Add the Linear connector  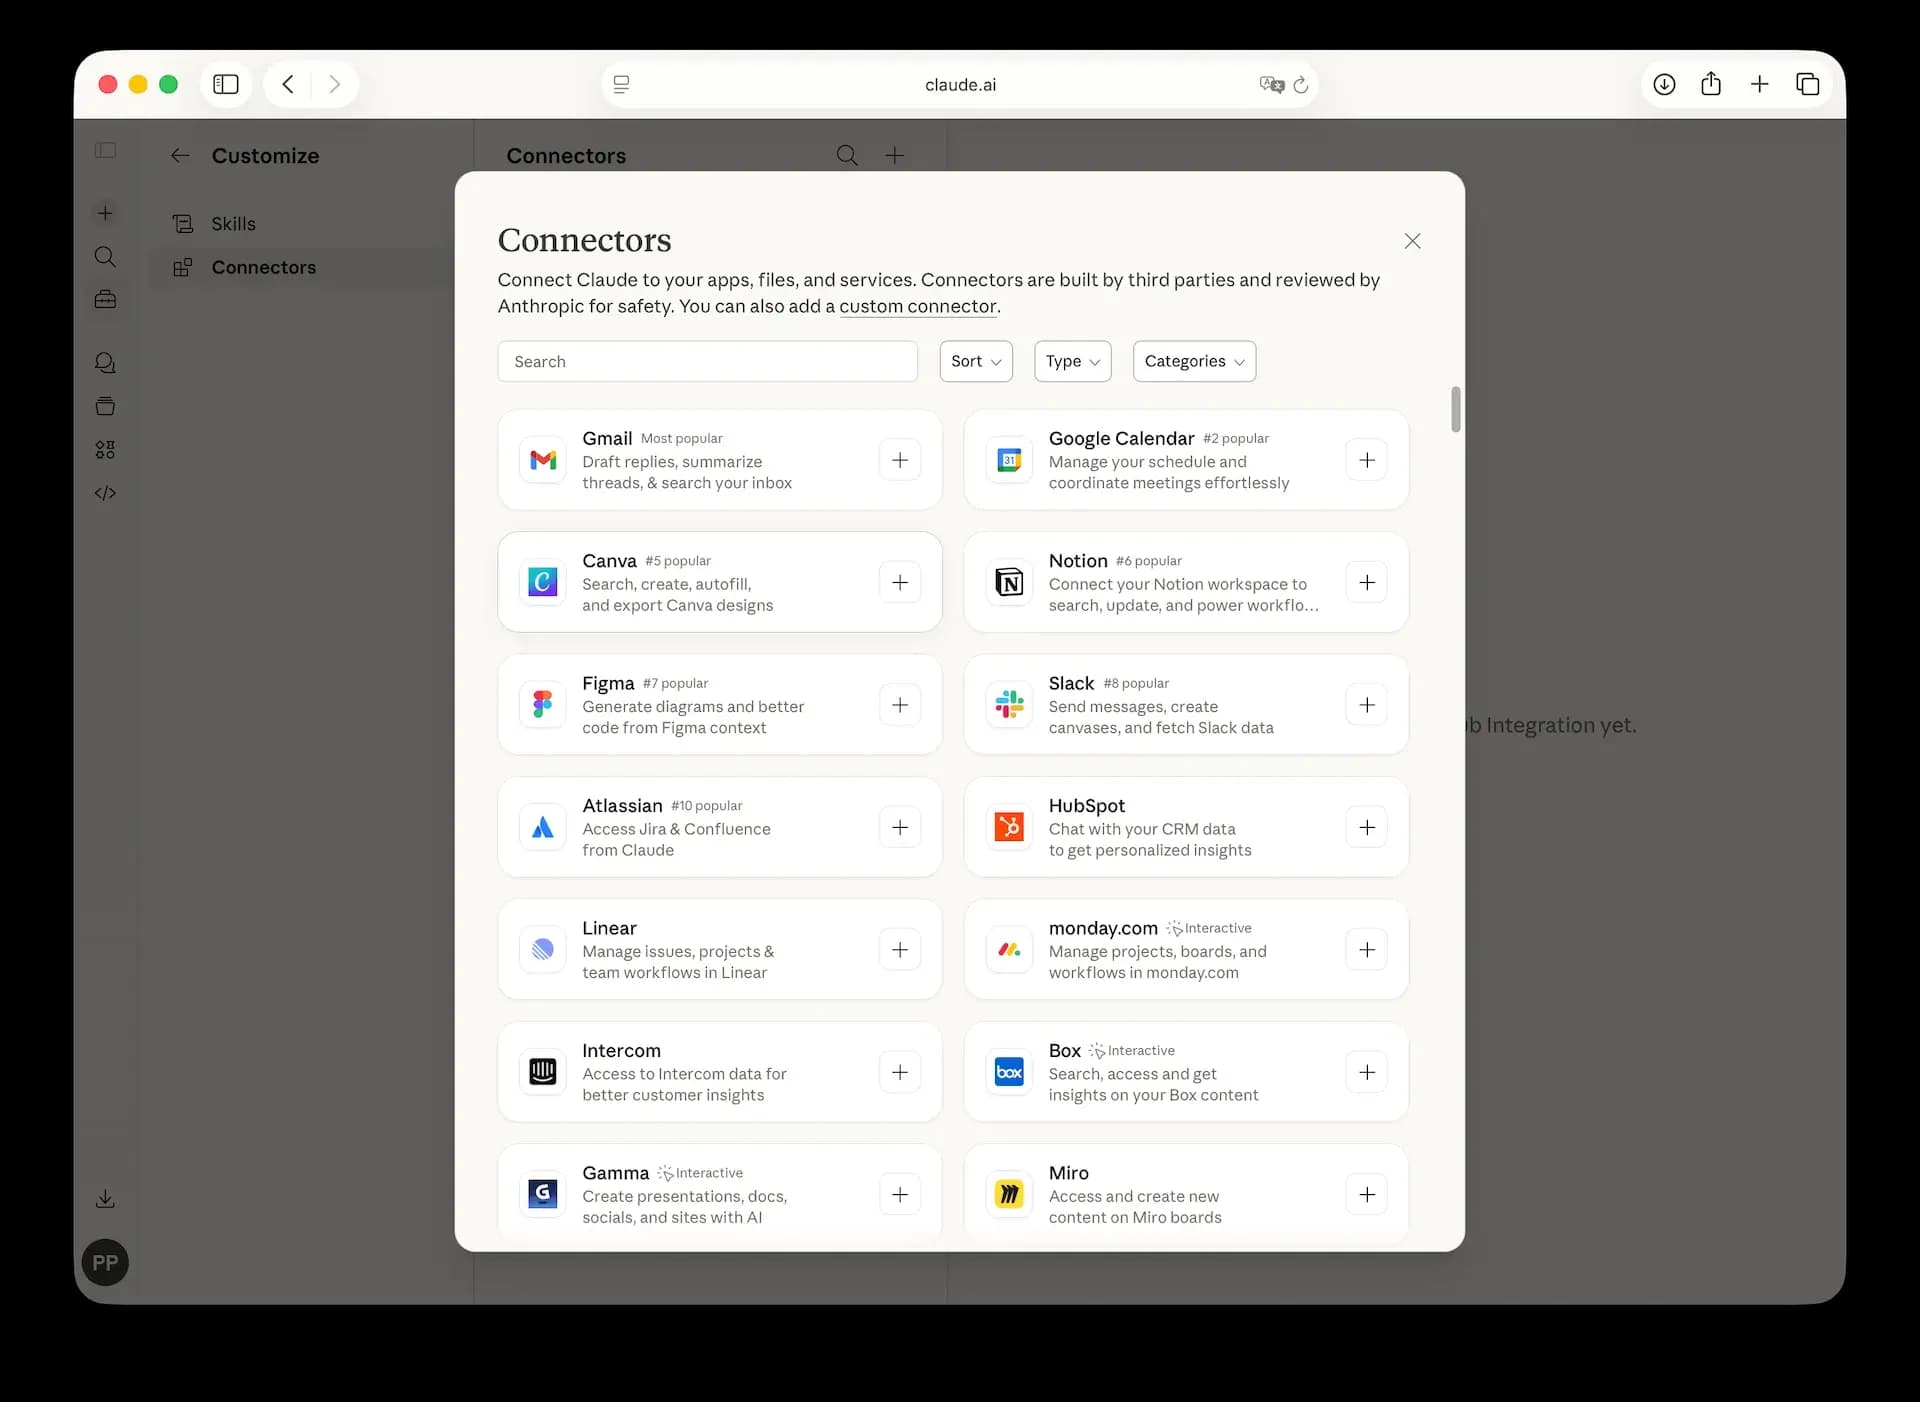pyautogui.click(x=900, y=950)
